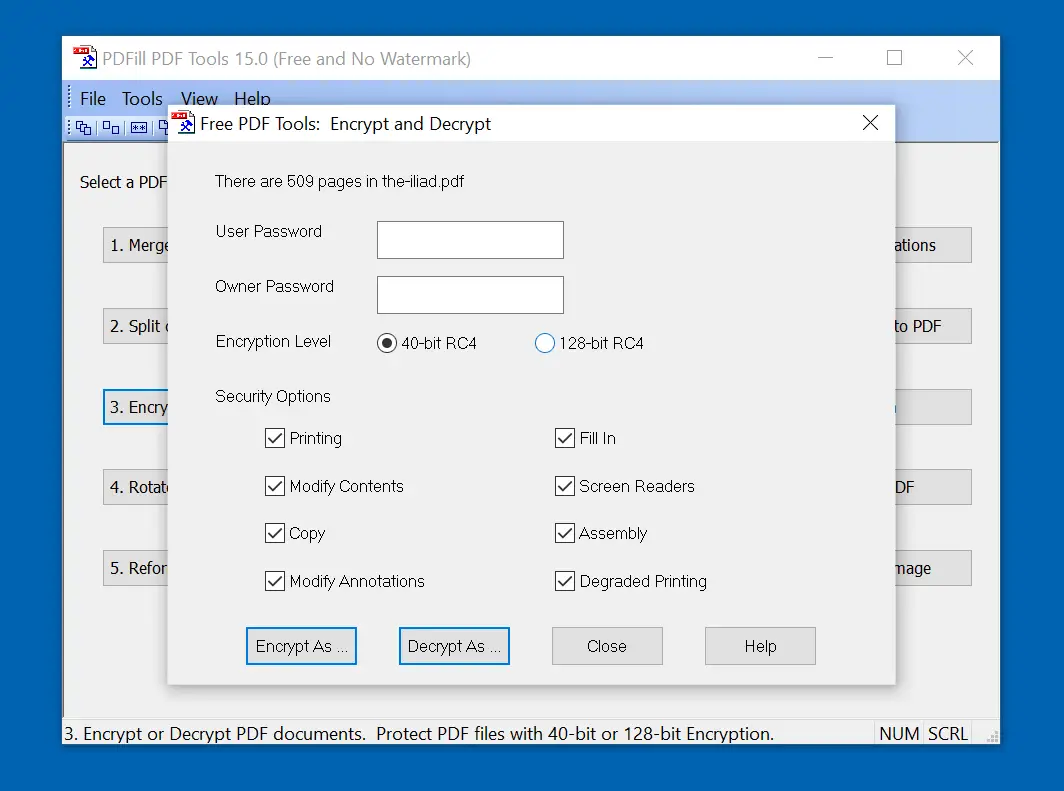Maximize the PDFill PDF Tools window
1064x791 pixels.
pyautogui.click(x=894, y=58)
